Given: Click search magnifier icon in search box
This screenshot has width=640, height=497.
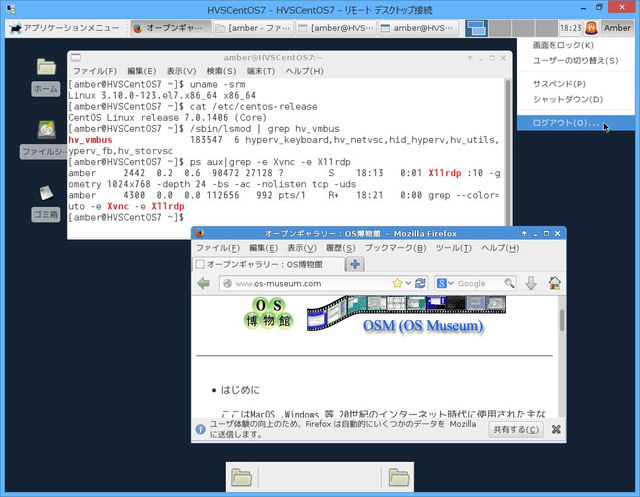Looking at the screenshot, I should [x=509, y=283].
